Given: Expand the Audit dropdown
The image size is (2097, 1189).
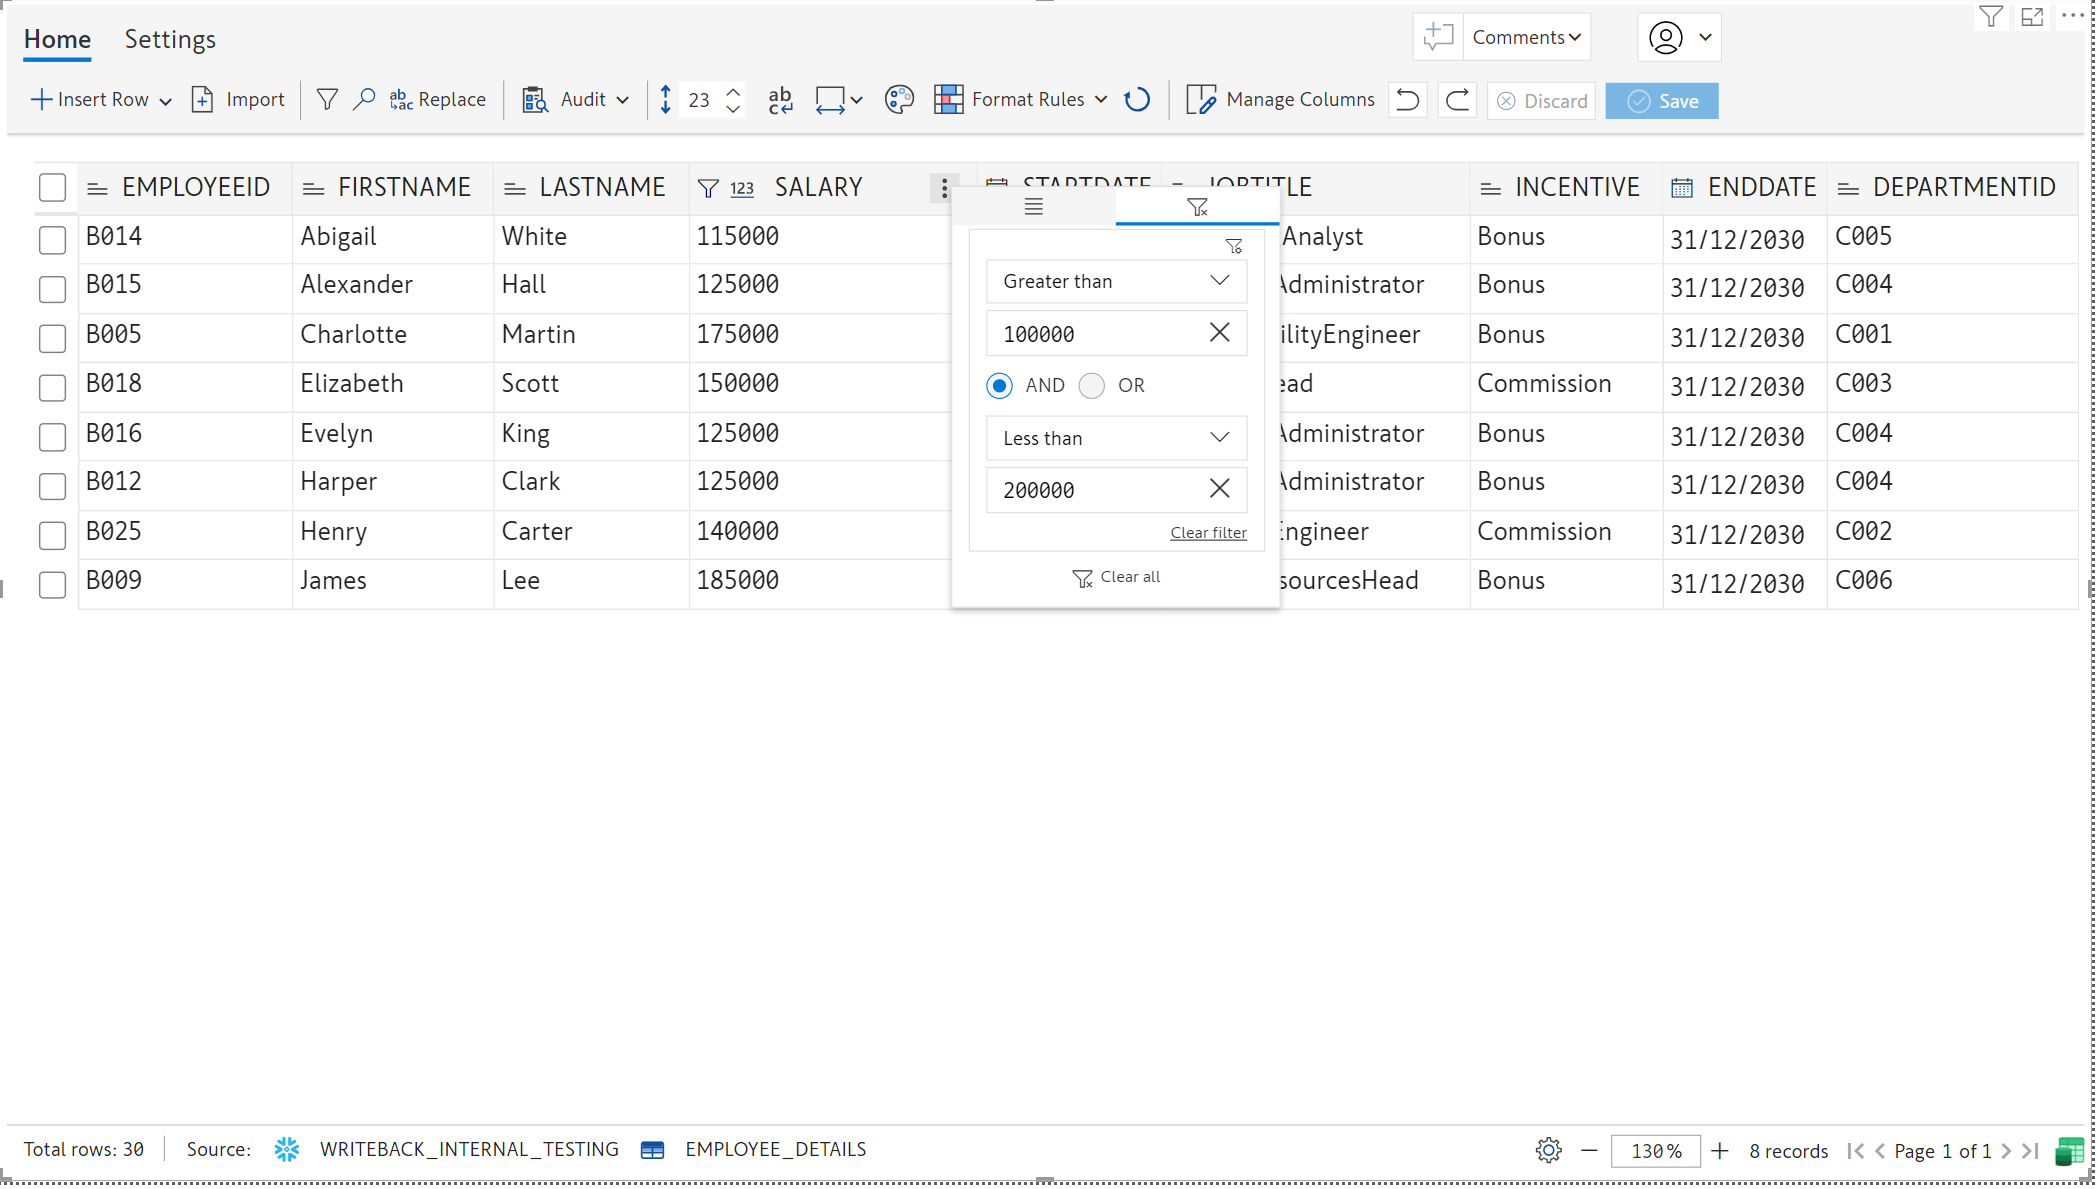Looking at the screenshot, I should [x=622, y=100].
